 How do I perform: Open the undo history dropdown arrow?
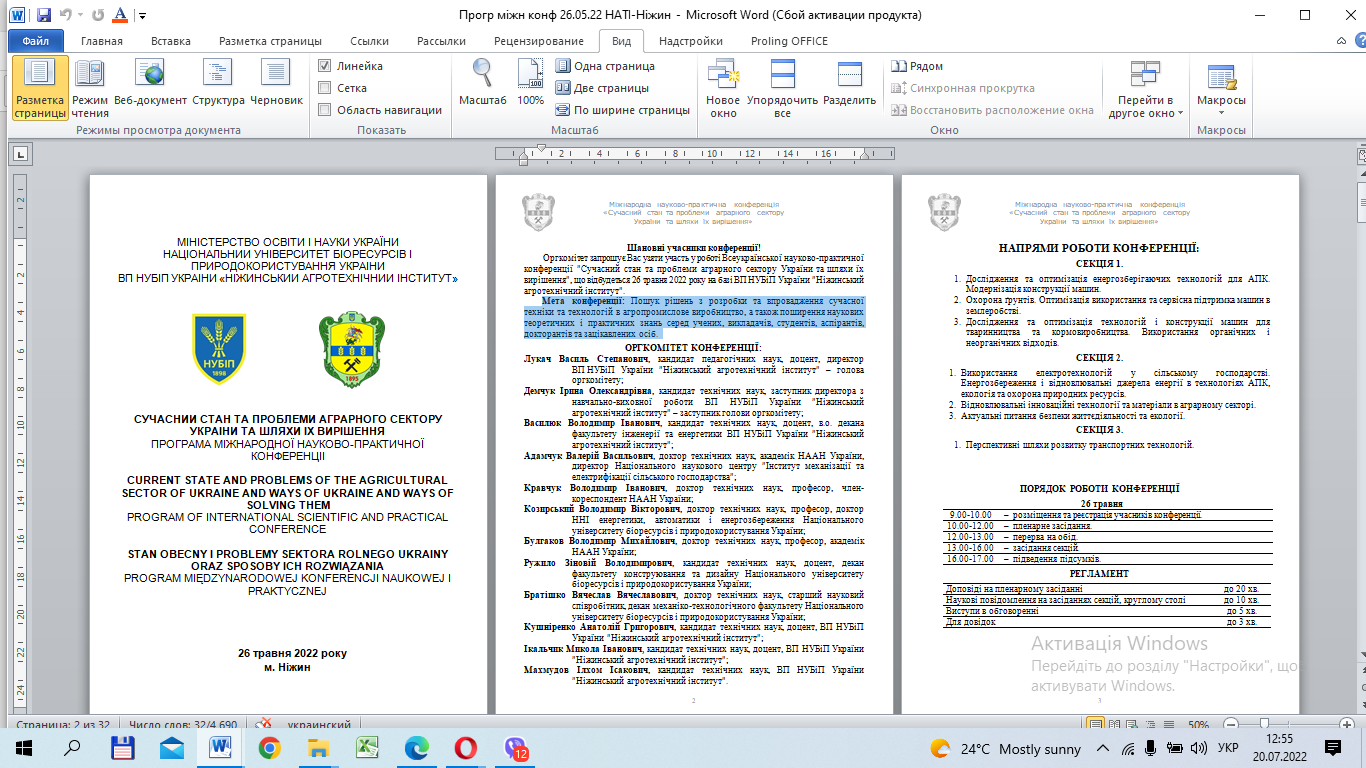point(80,16)
